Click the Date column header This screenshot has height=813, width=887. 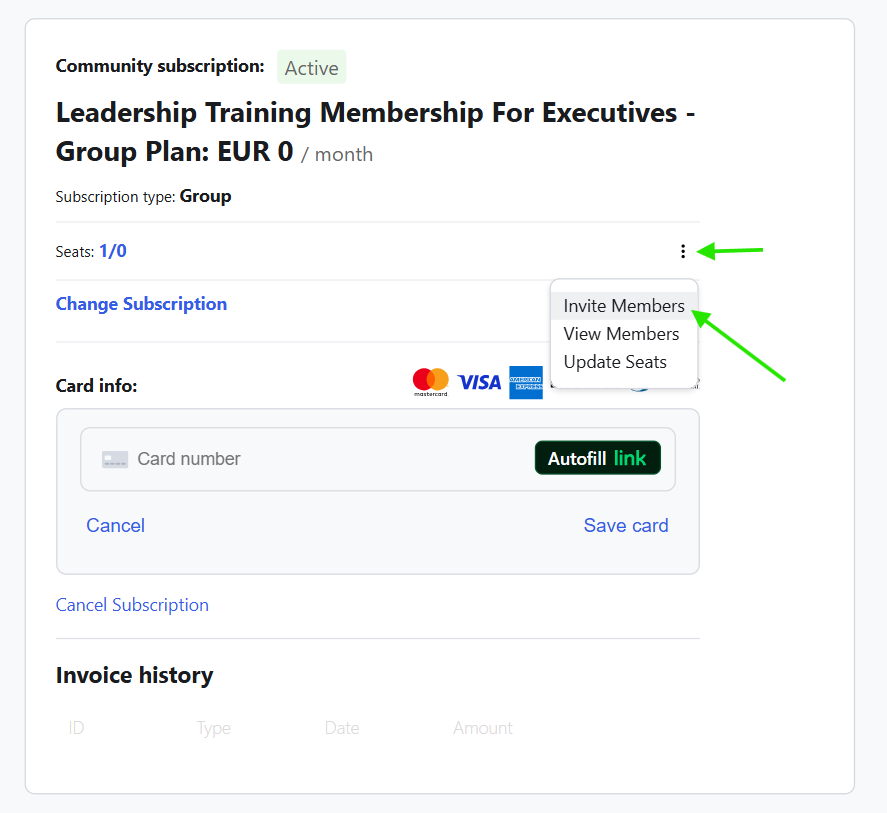[342, 728]
